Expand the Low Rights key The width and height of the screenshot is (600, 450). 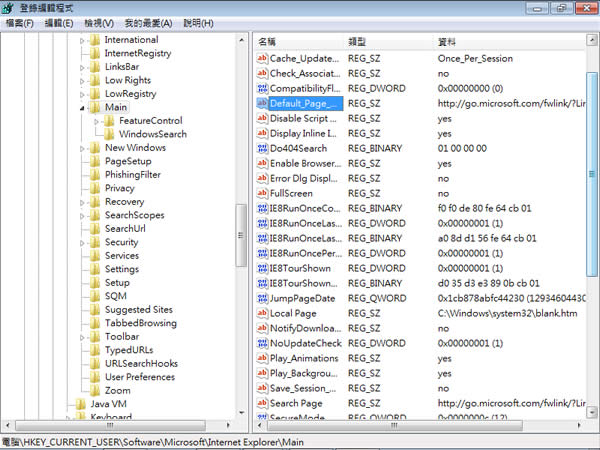[82, 81]
